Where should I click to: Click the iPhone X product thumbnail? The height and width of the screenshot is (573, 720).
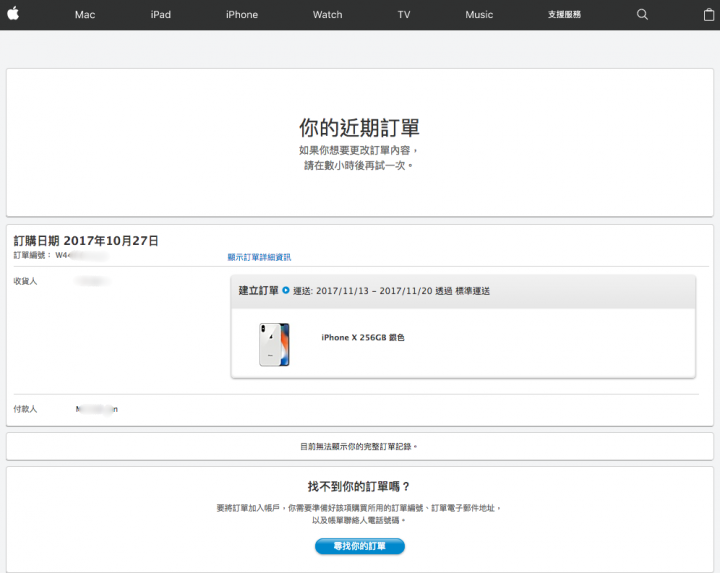pyautogui.click(x=274, y=344)
